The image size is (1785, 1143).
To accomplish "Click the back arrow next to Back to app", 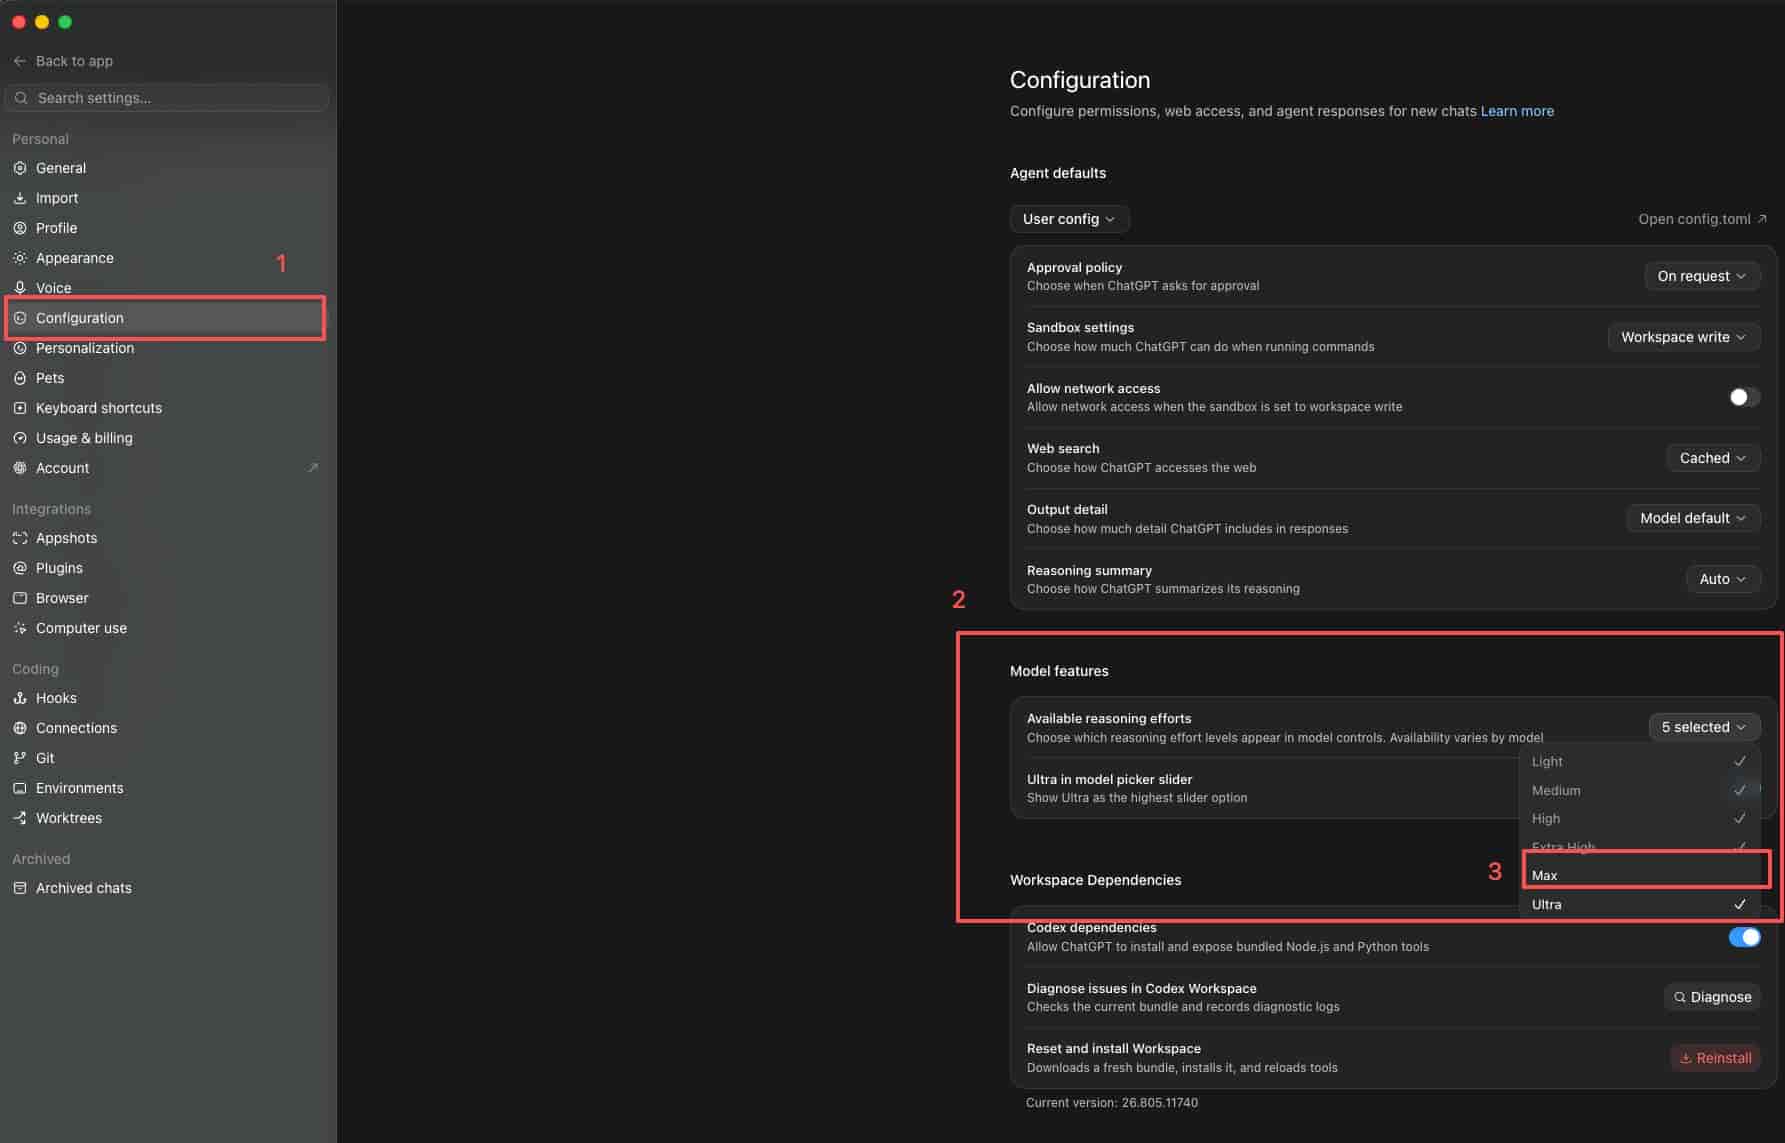I will tap(20, 61).
